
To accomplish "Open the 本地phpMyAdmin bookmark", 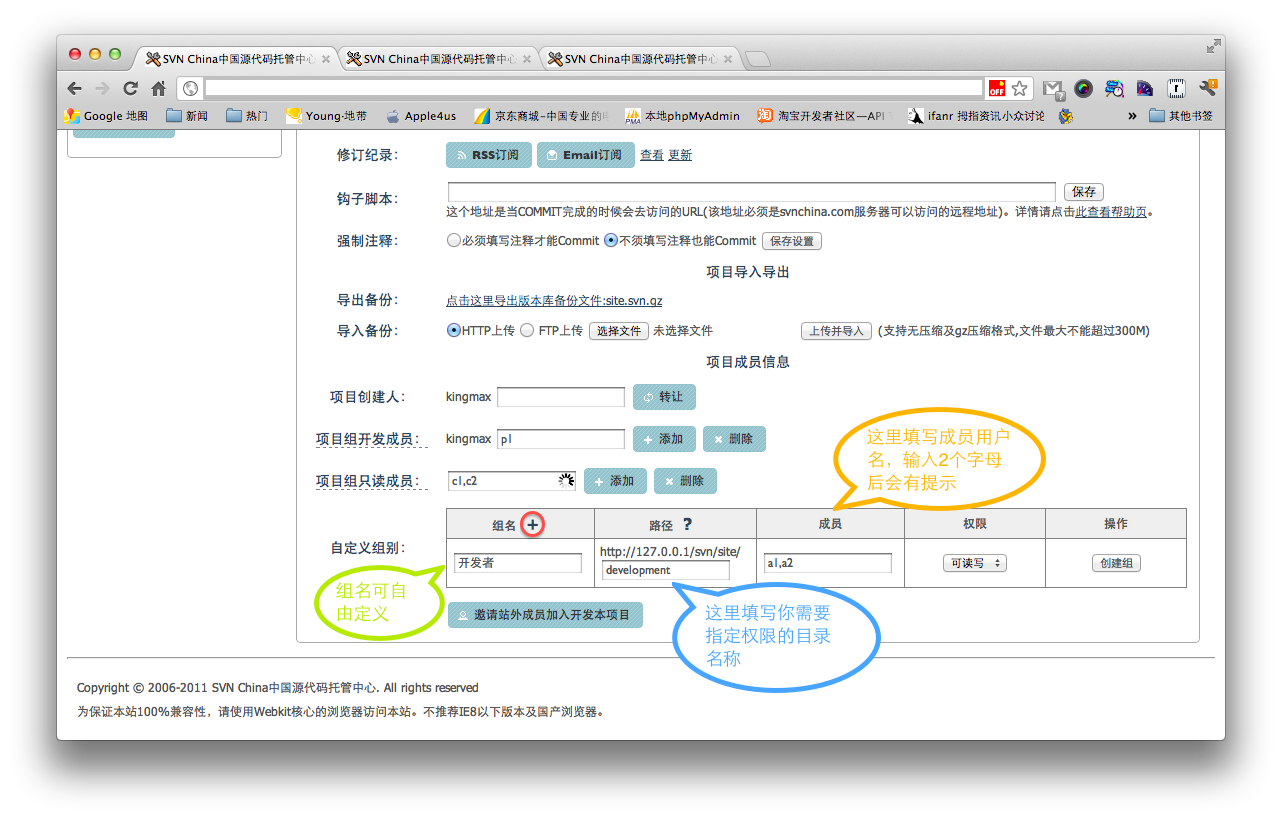I will tap(683, 116).
